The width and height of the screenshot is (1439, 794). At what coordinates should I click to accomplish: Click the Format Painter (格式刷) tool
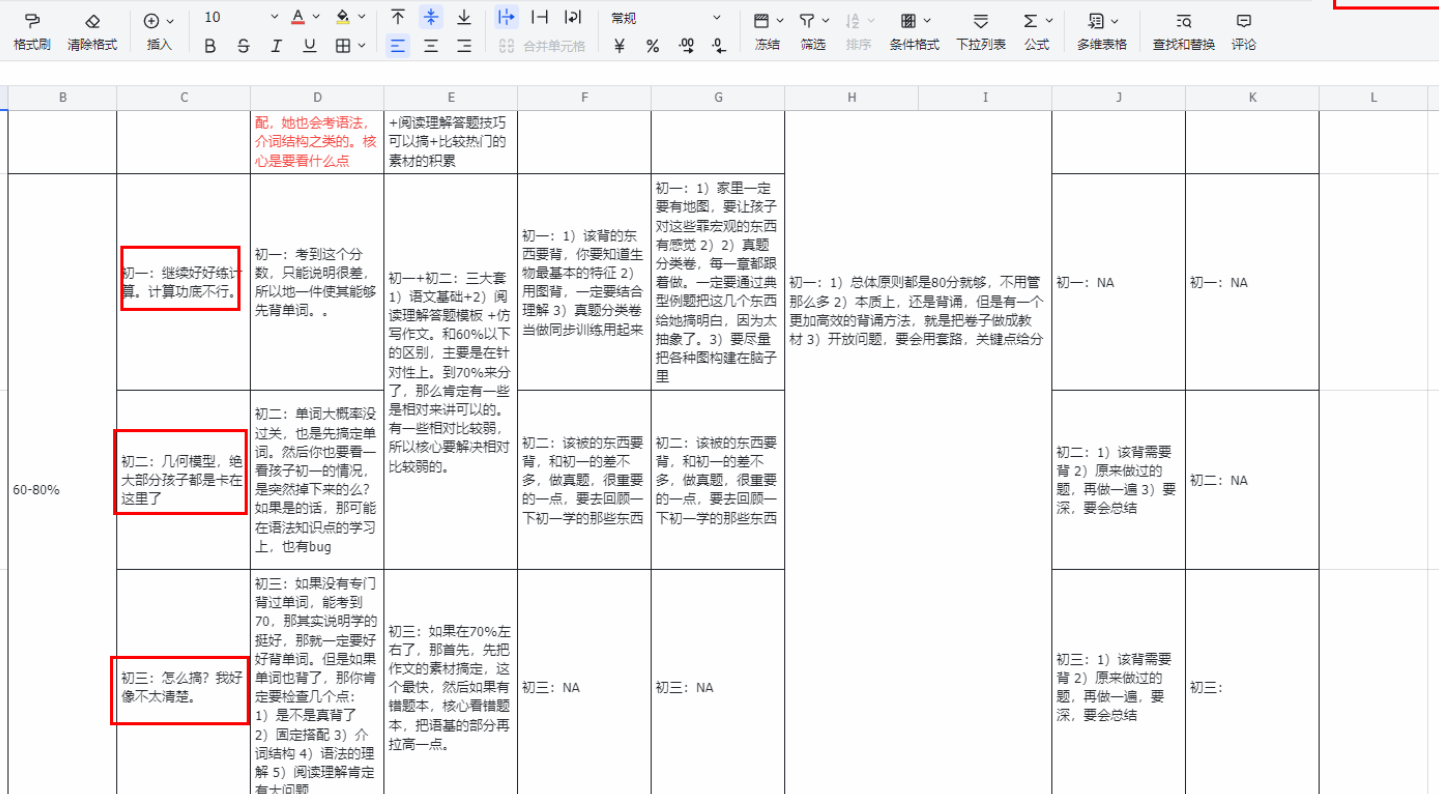click(x=32, y=31)
